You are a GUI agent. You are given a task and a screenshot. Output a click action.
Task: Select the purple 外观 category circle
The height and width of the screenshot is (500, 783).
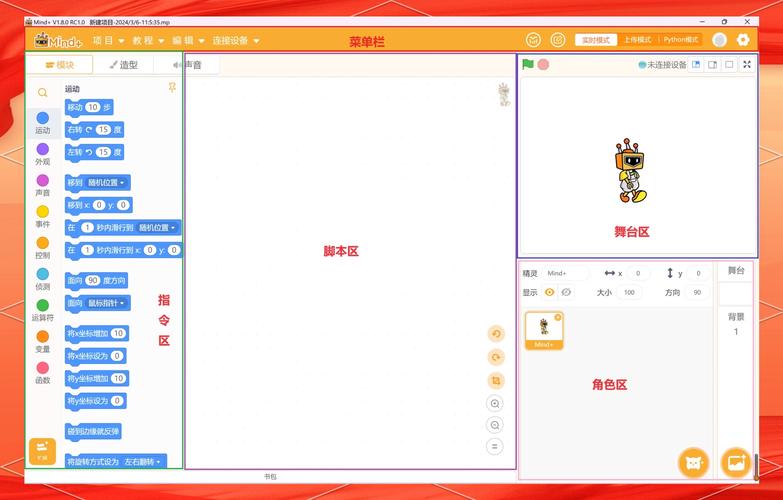42,149
